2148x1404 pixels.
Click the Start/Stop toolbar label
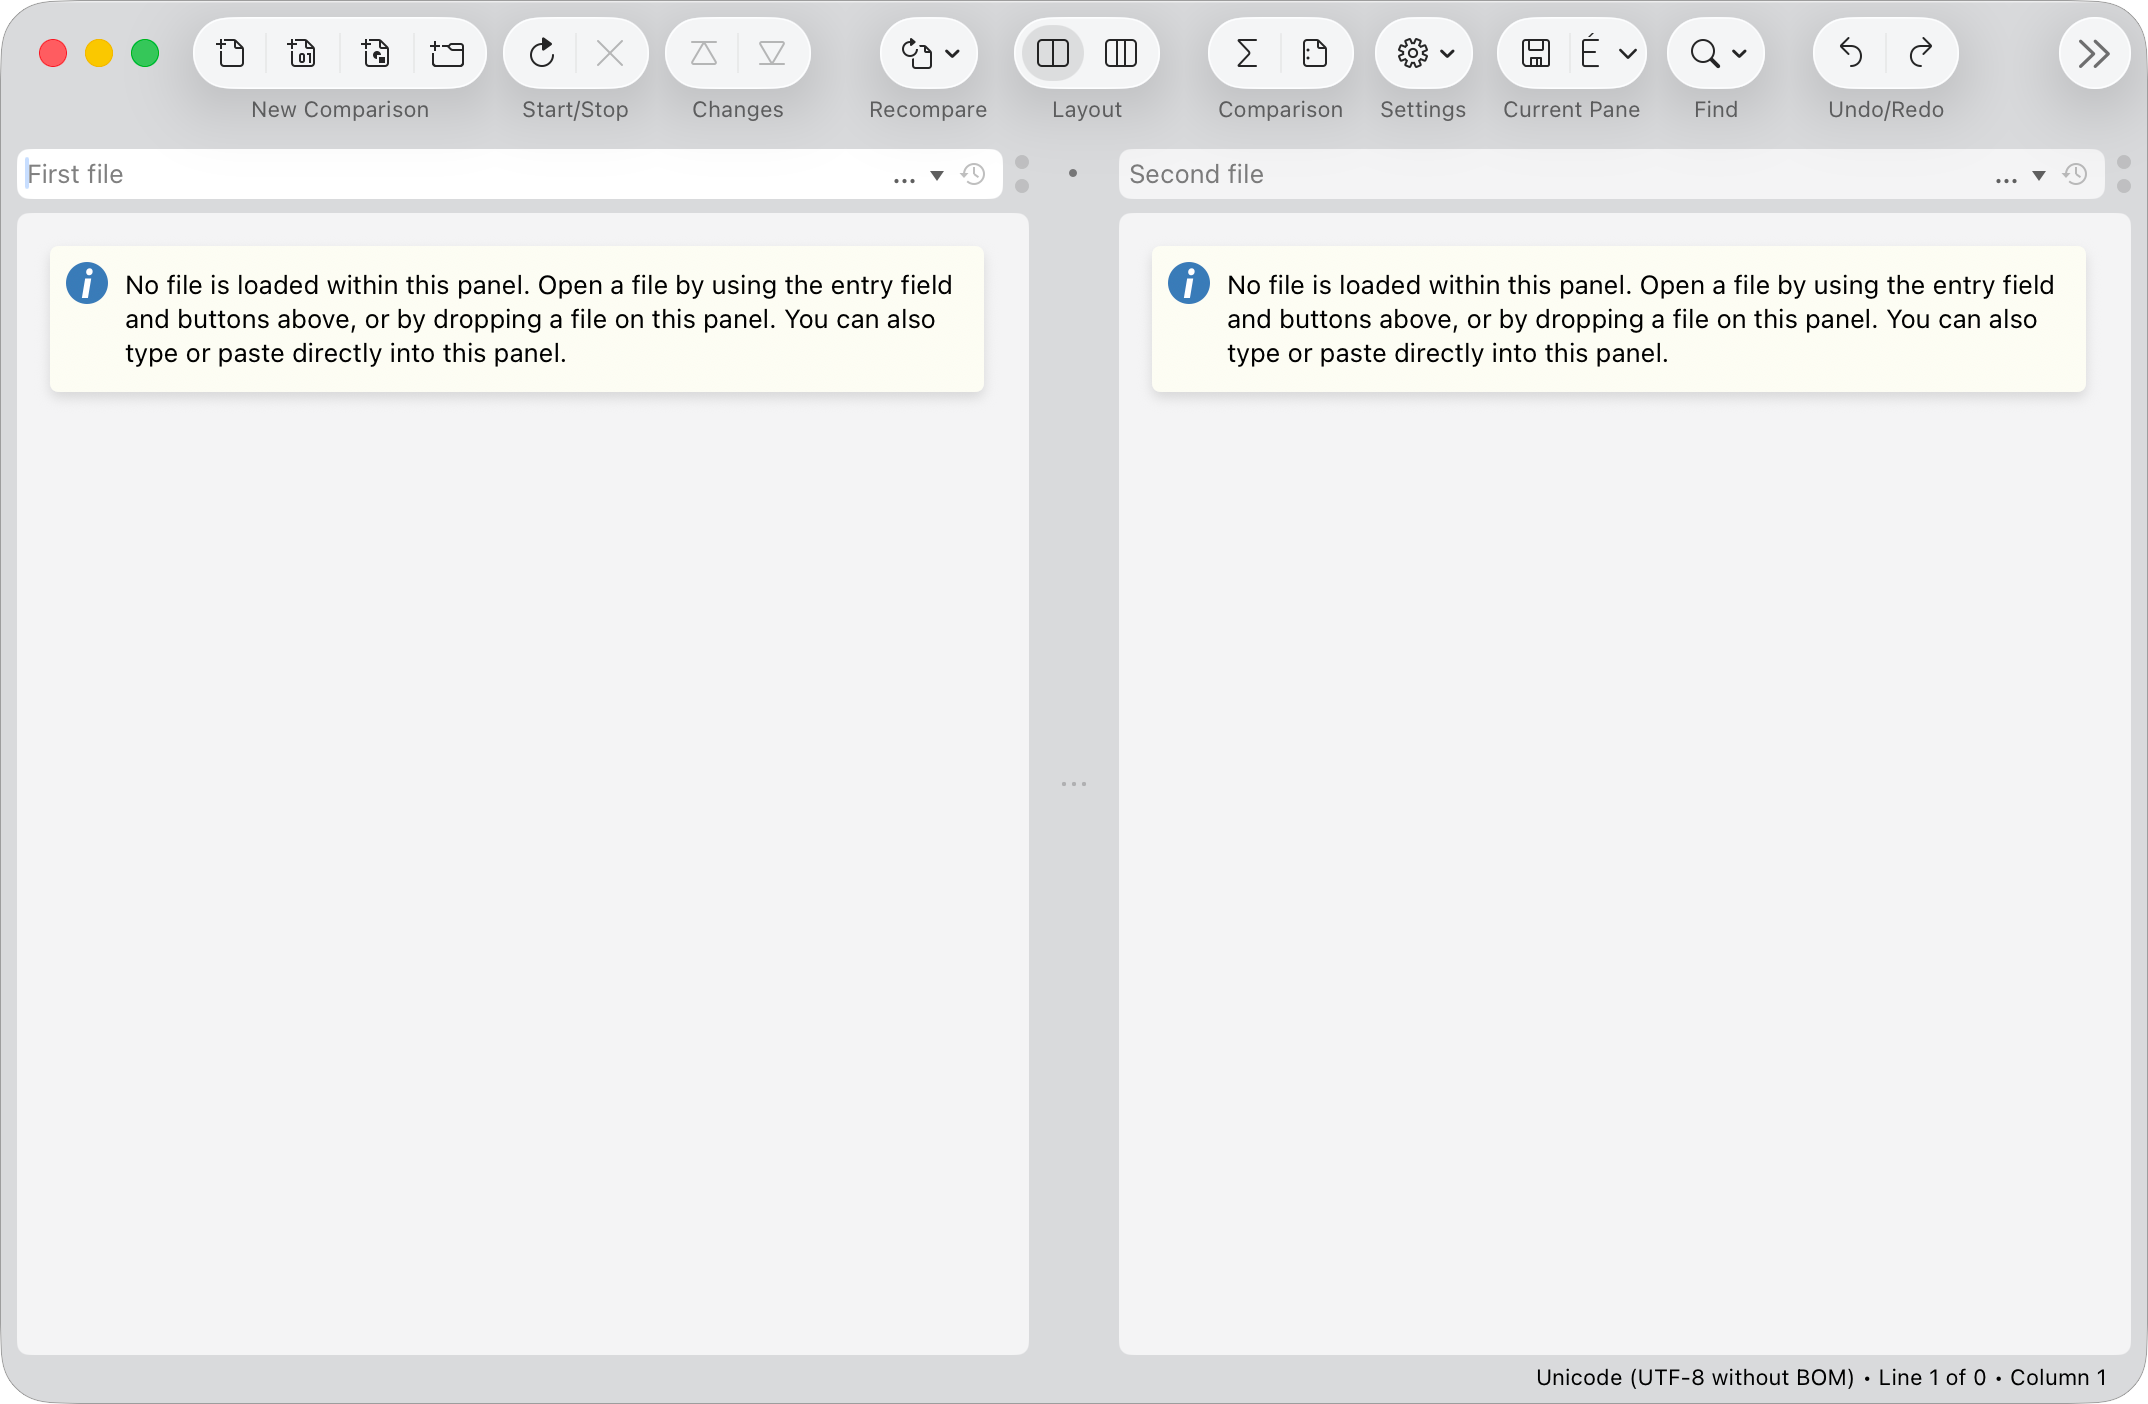pyautogui.click(x=575, y=110)
